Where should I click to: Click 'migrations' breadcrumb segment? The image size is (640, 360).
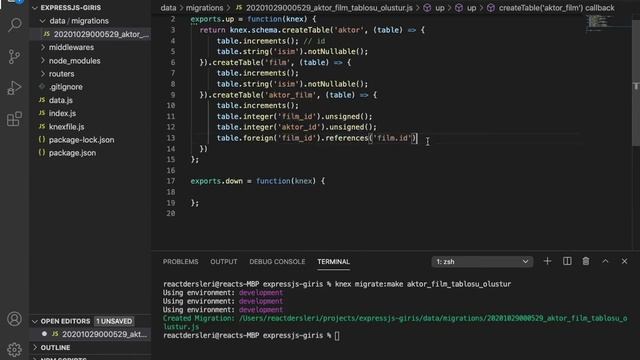[x=204, y=8]
